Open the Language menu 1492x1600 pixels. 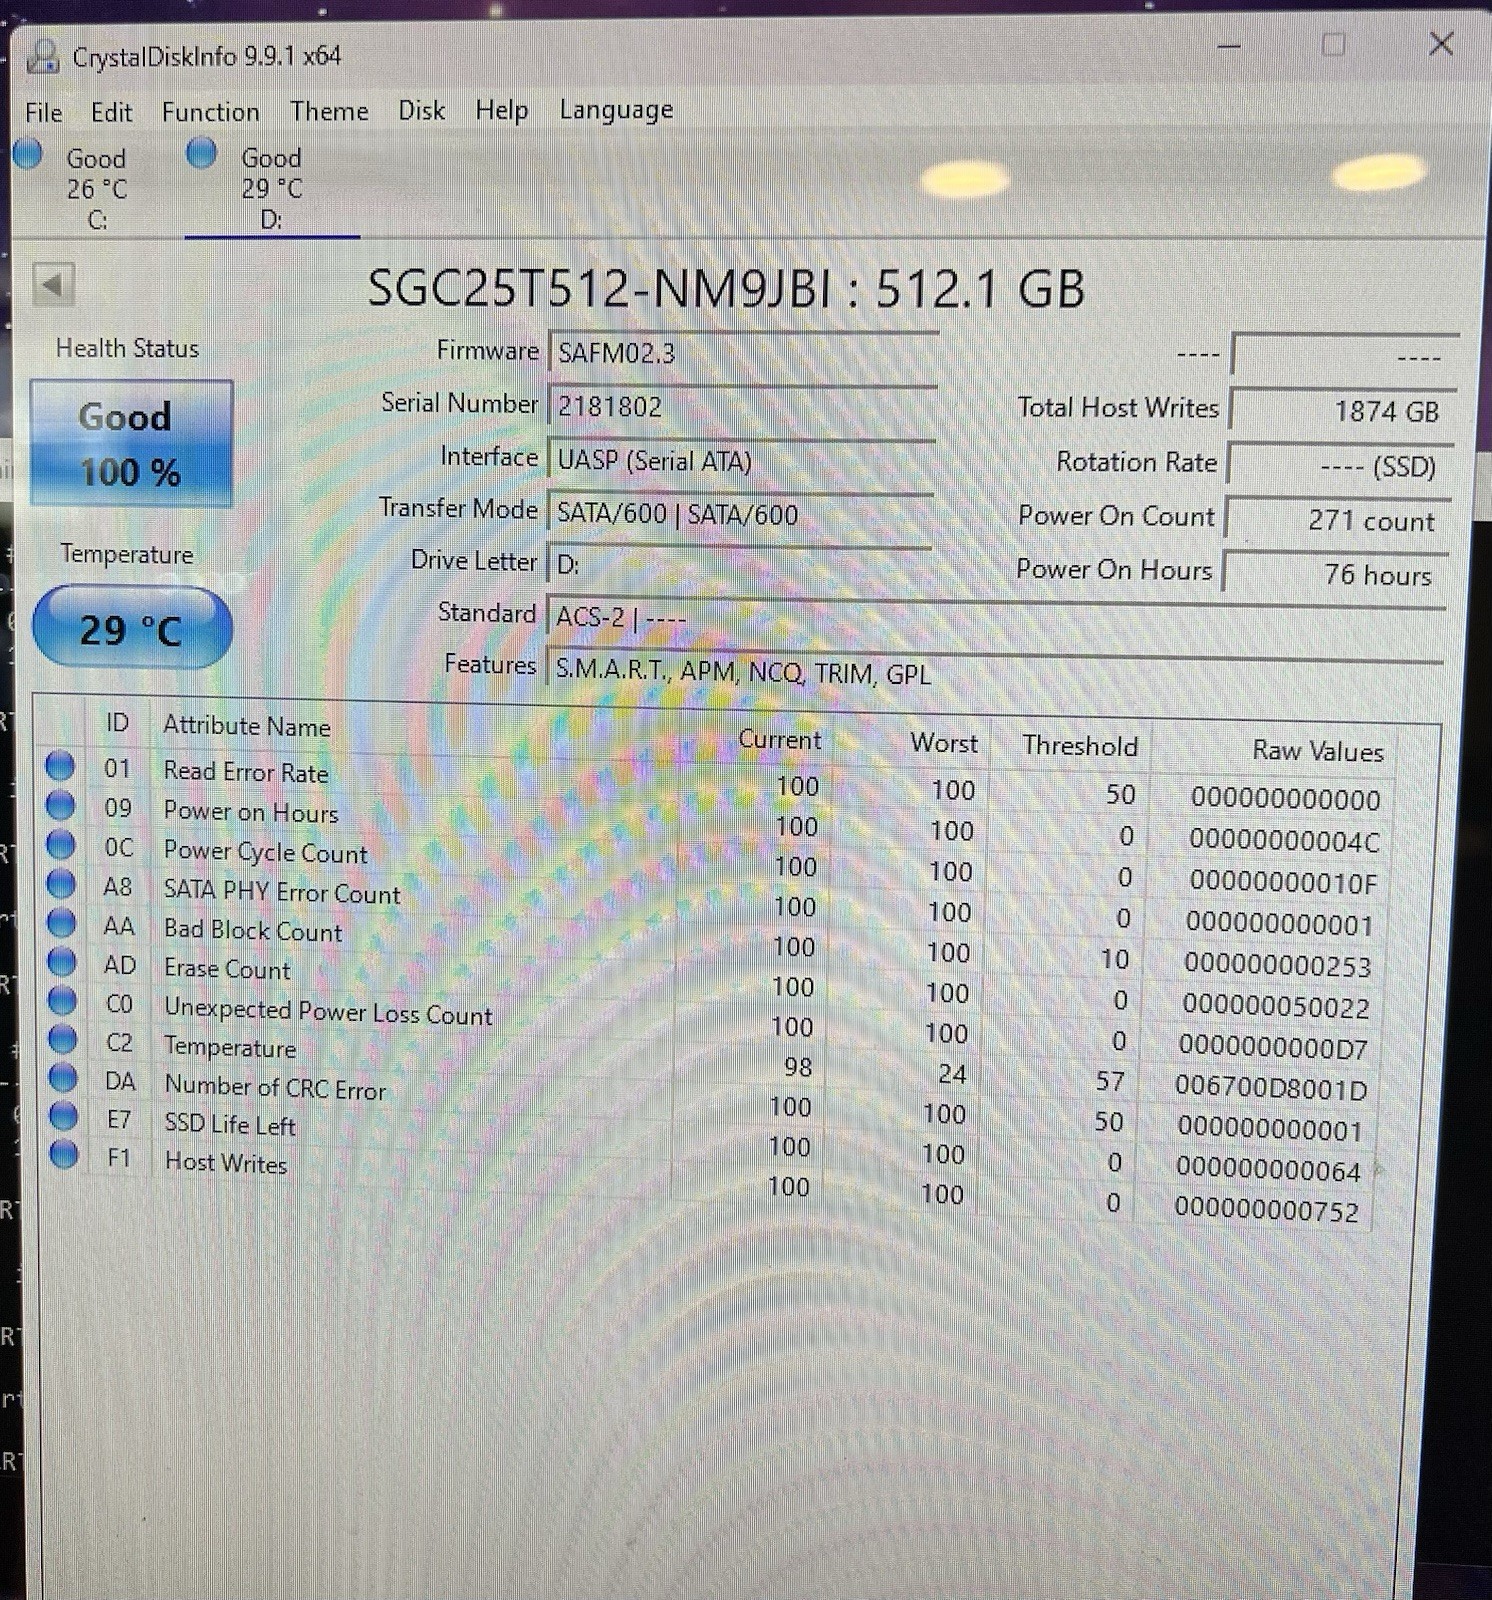[616, 110]
